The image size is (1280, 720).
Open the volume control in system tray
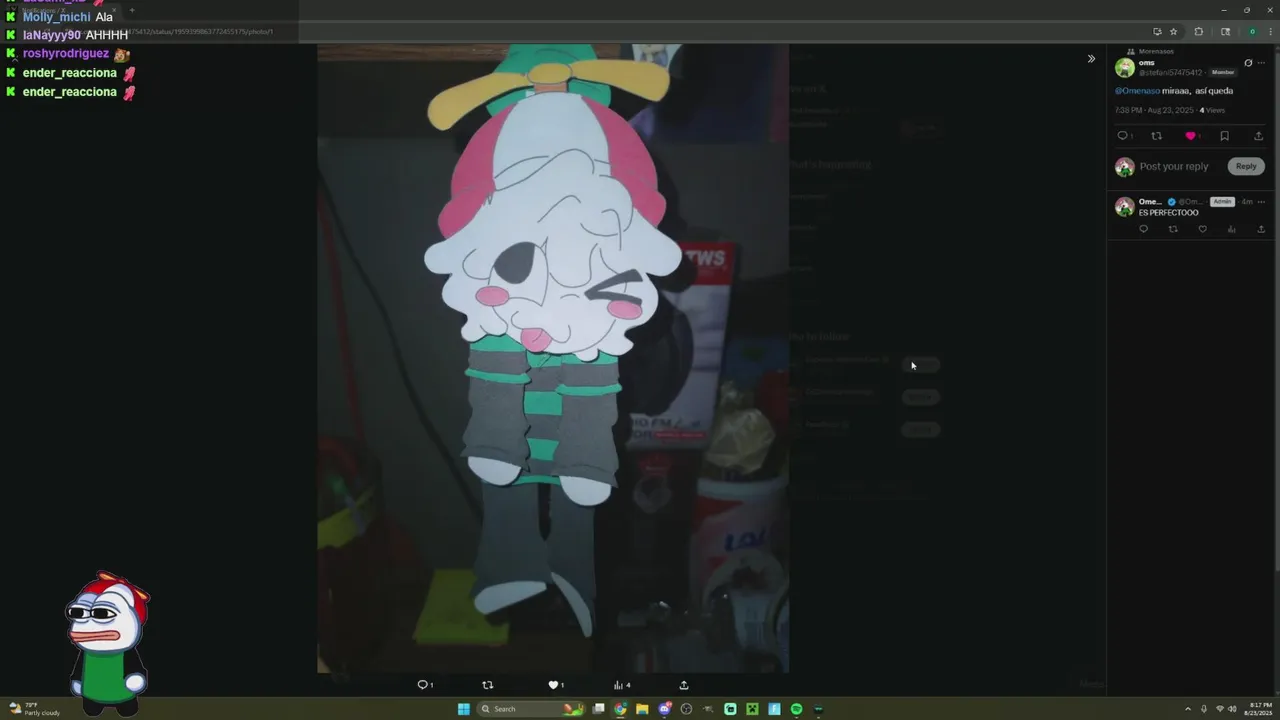1232,709
